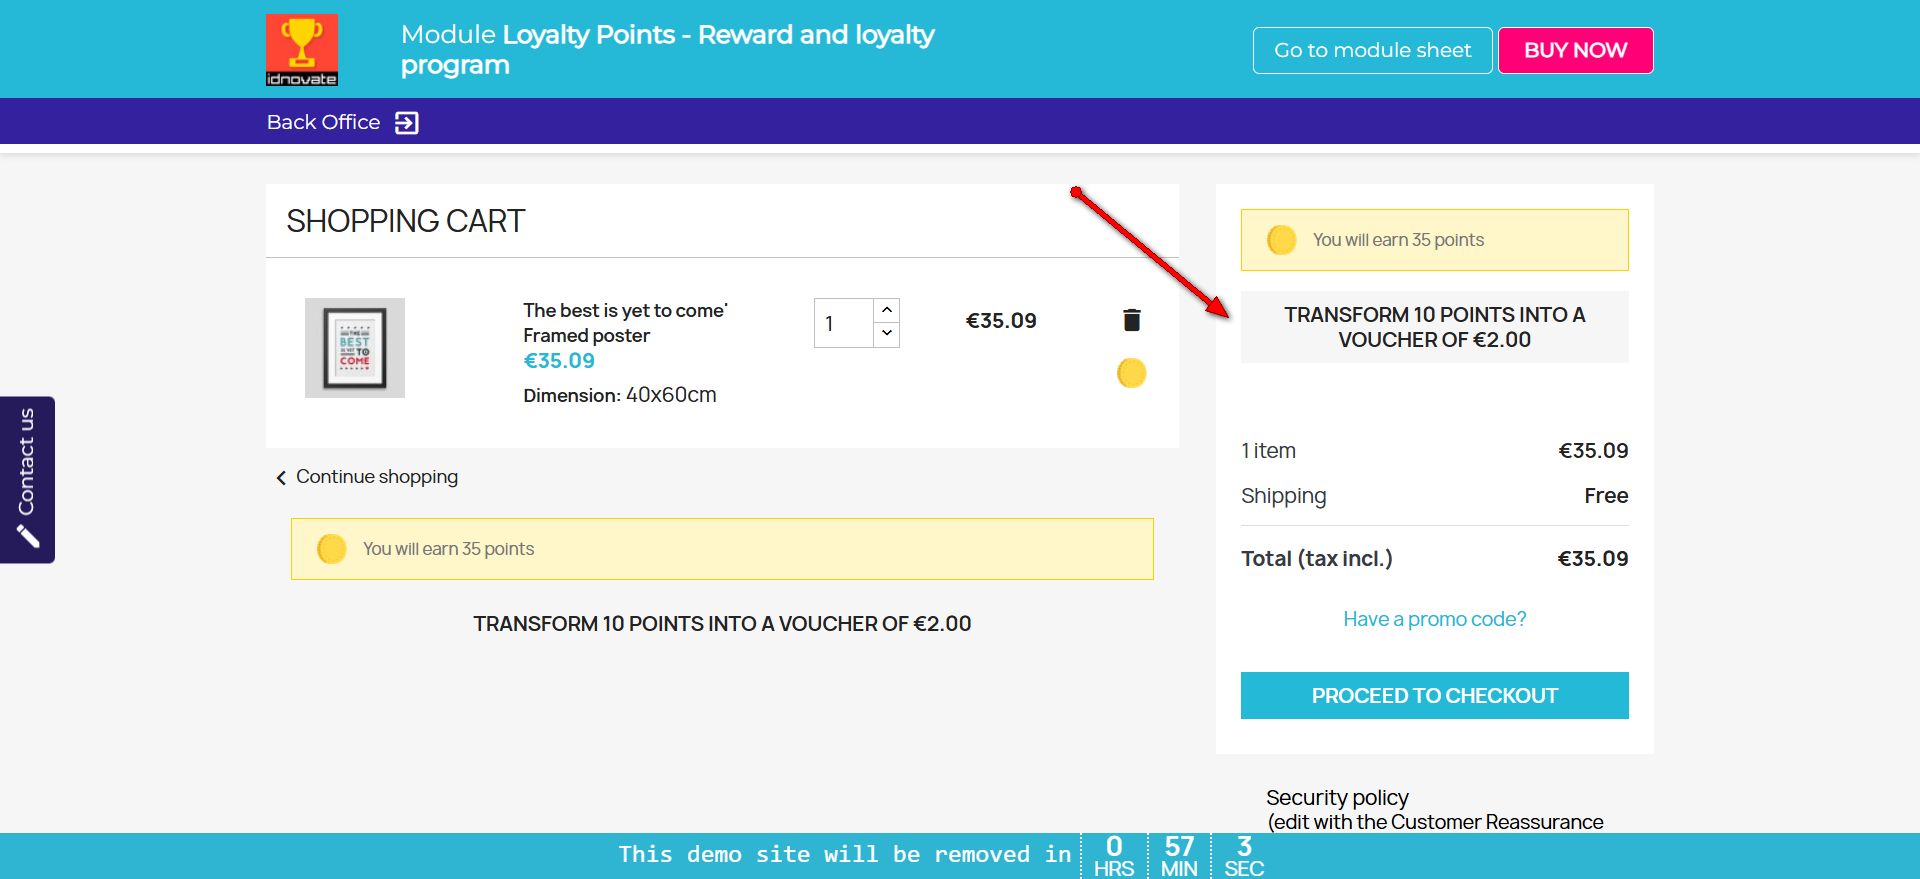Image resolution: width=1920 pixels, height=879 pixels.
Task: Click the pencil icon on Contact us tab
Action: pyautogui.click(x=28, y=537)
